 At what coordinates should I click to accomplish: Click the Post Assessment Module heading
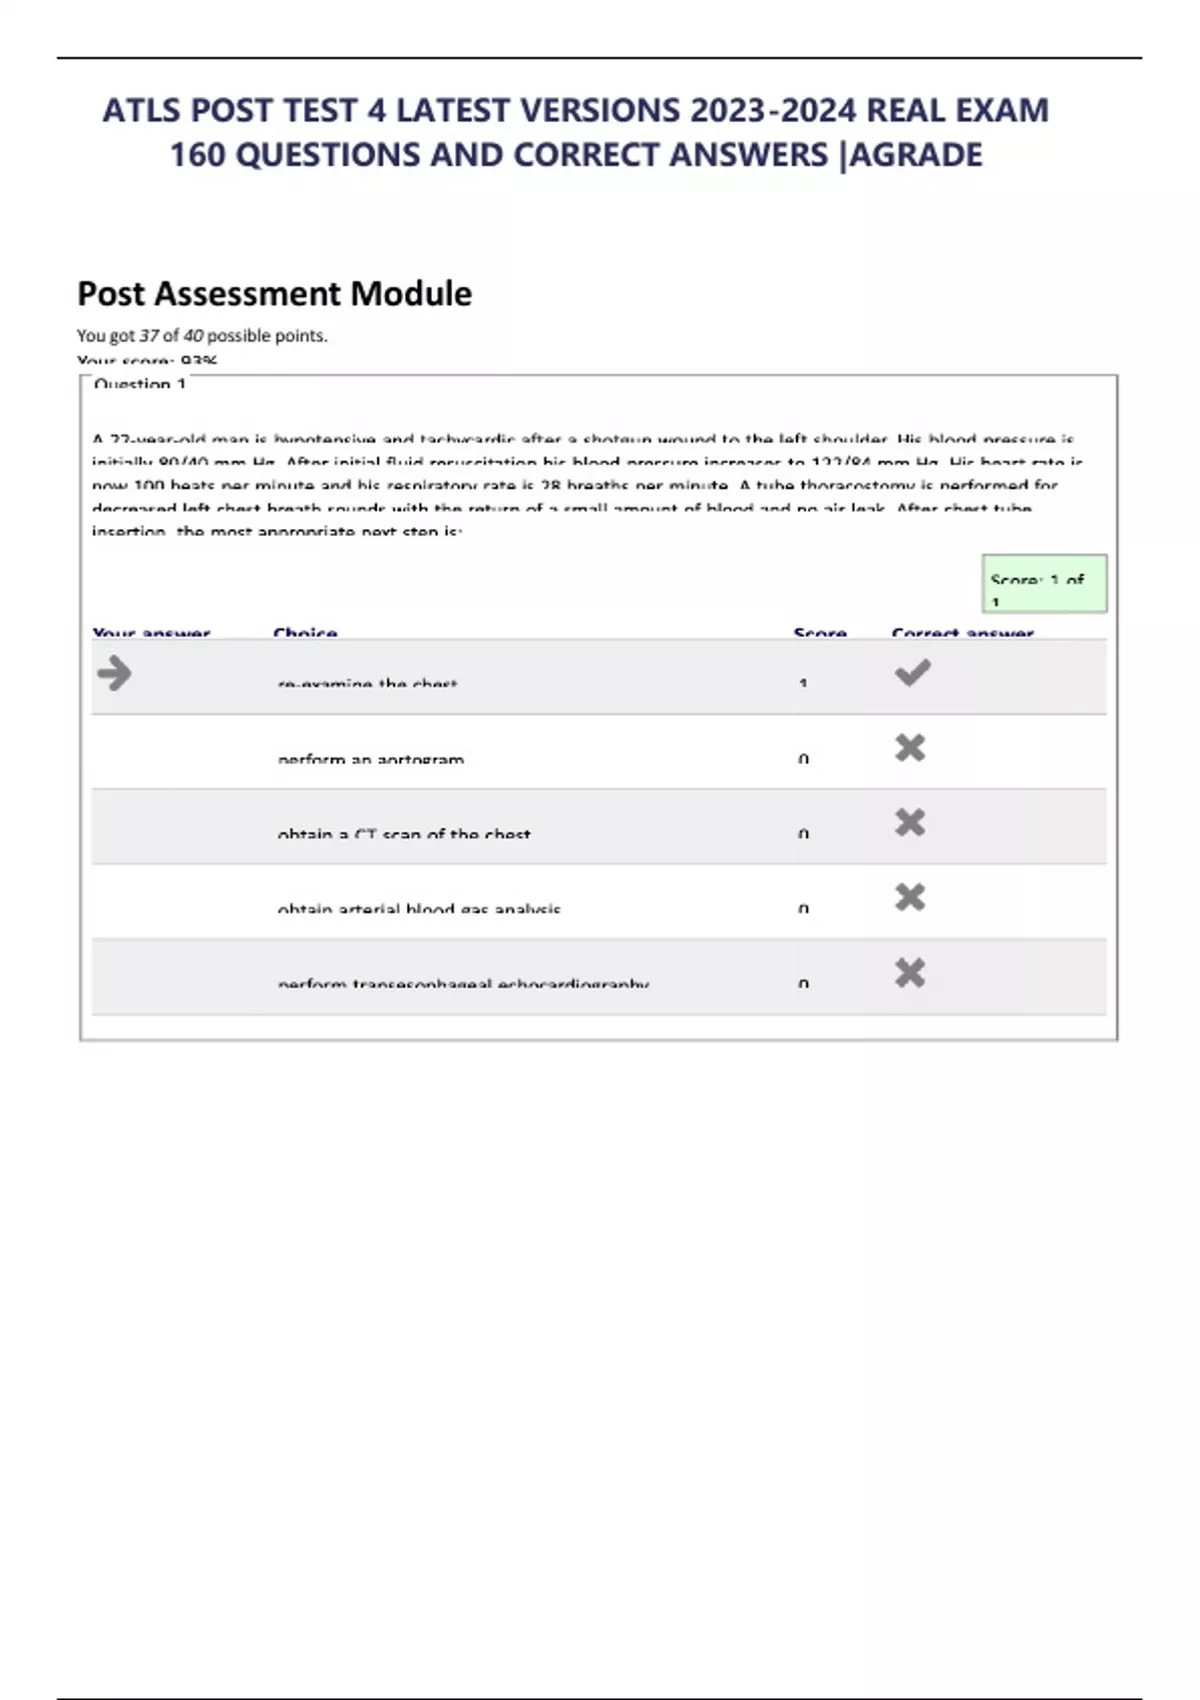[x=274, y=294]
